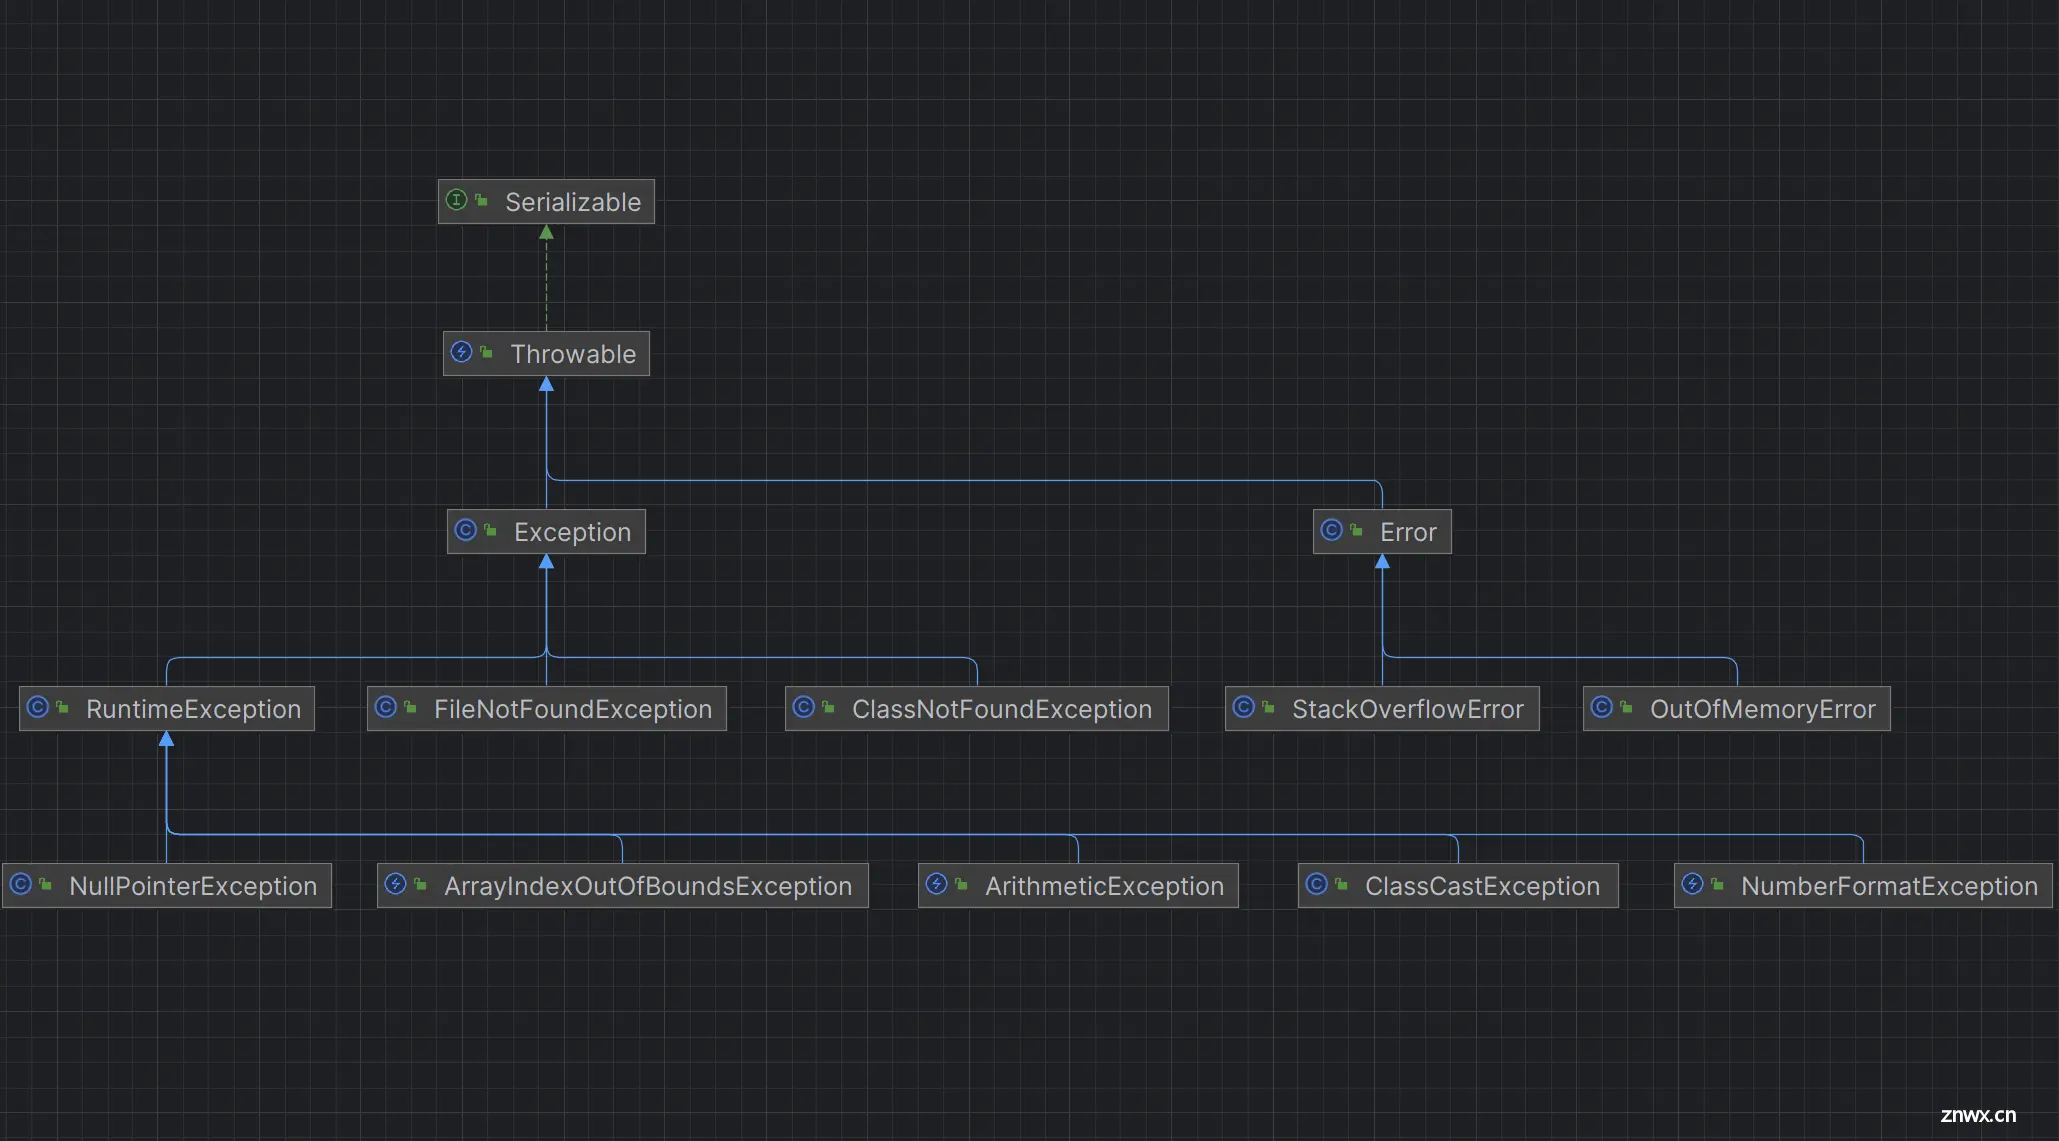This screenshot has width=2059, height=1141.
Task: Click the class icon beside RuntimeException
Action: [x=37, y=707]
